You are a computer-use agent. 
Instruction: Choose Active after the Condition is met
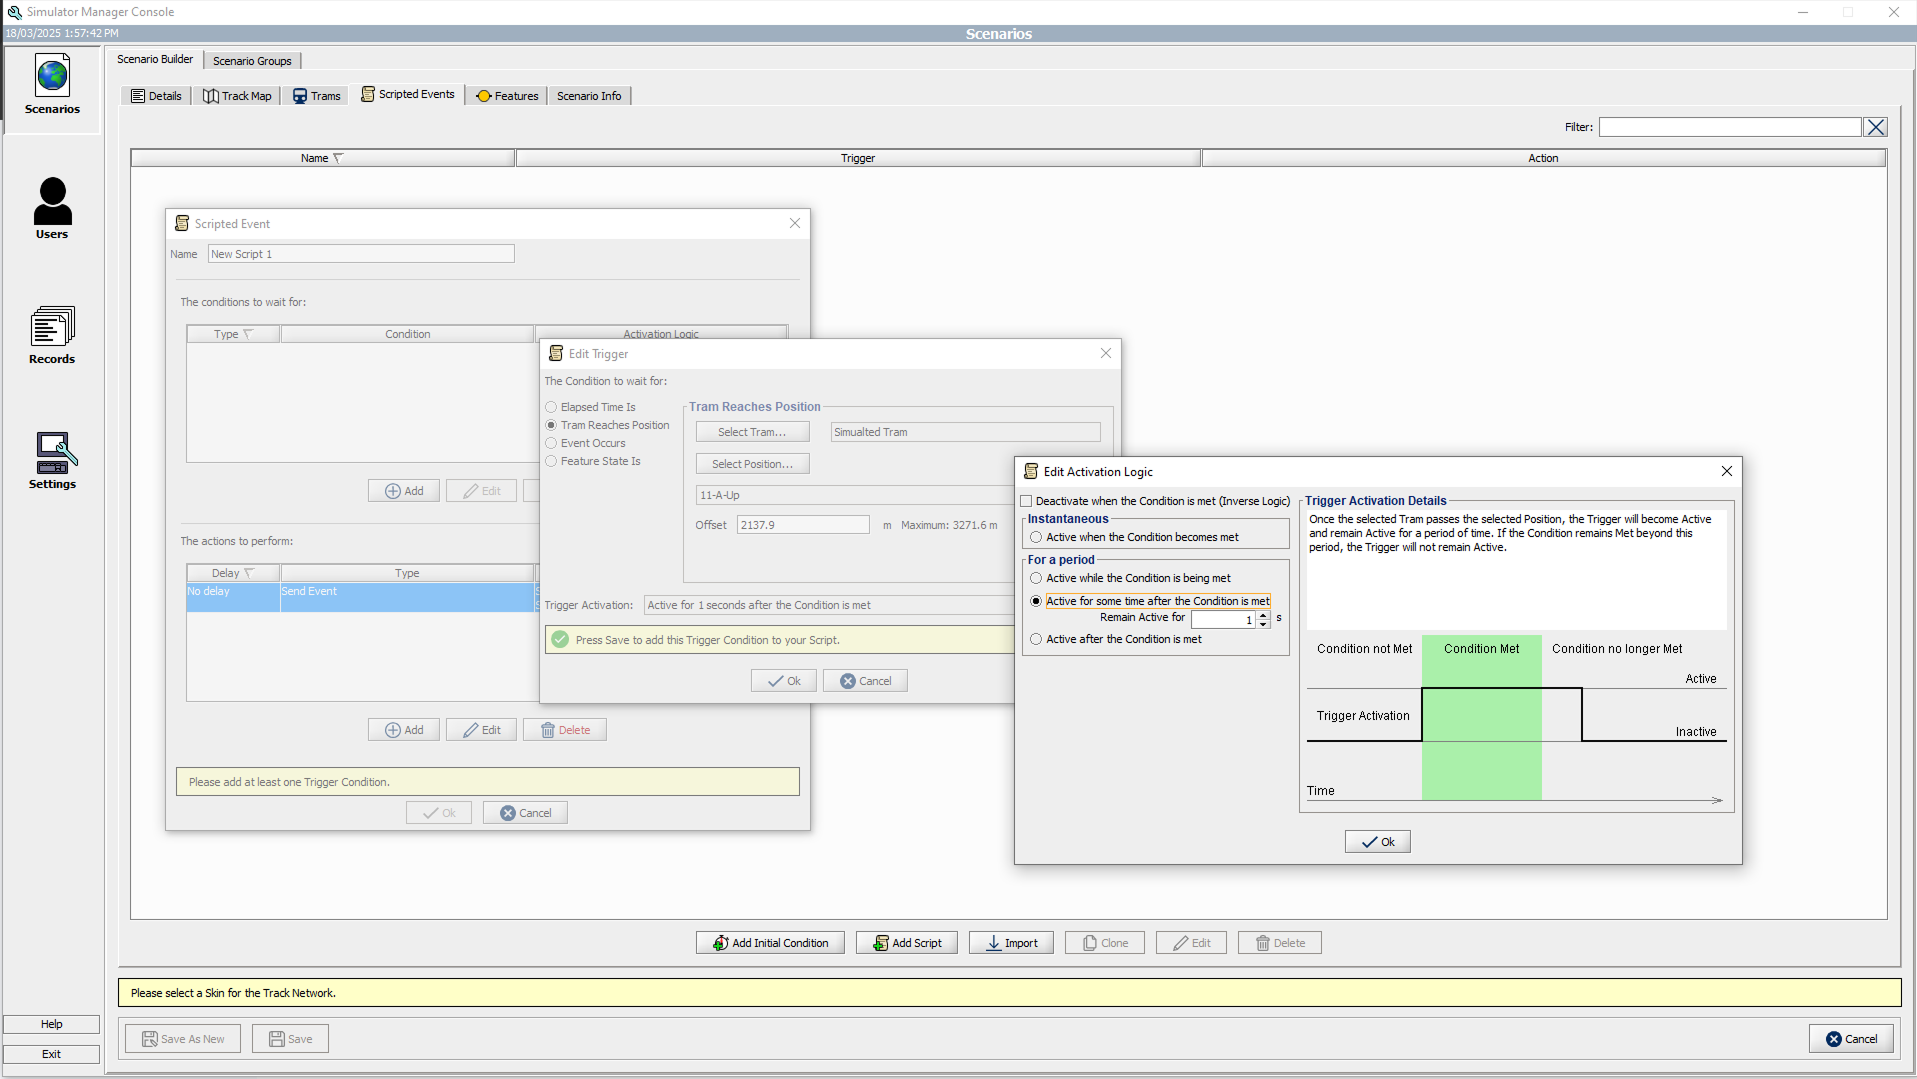[x=1036, y=639]
